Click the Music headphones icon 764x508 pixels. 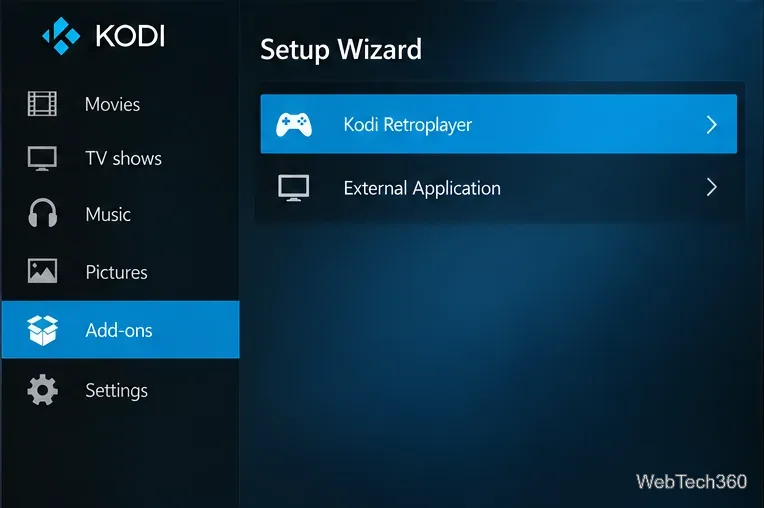click(x=42, y=213)
